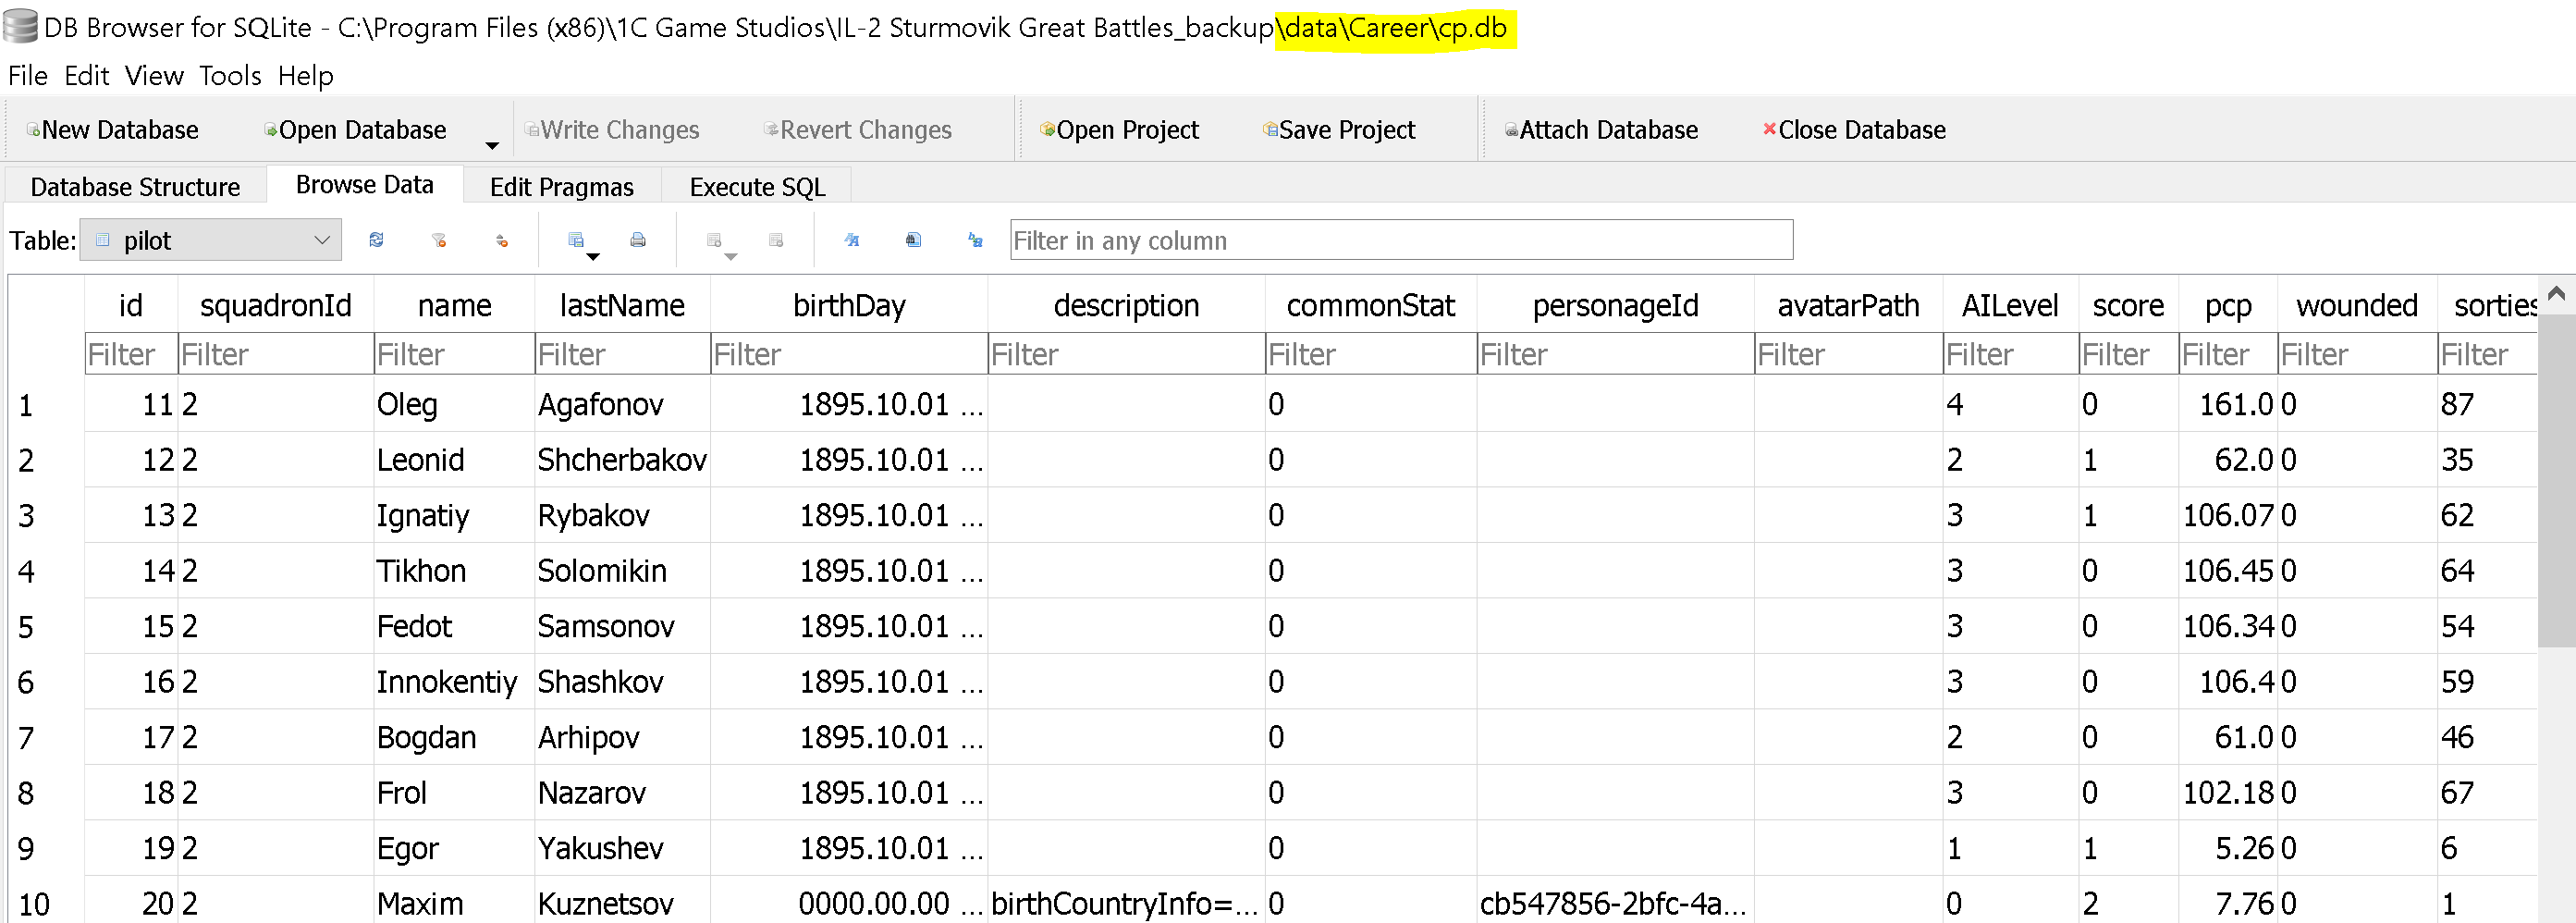Expand the new record dropdown arrow
The width and height of the screenshot is (2576, 923).
tap(731, 257)
